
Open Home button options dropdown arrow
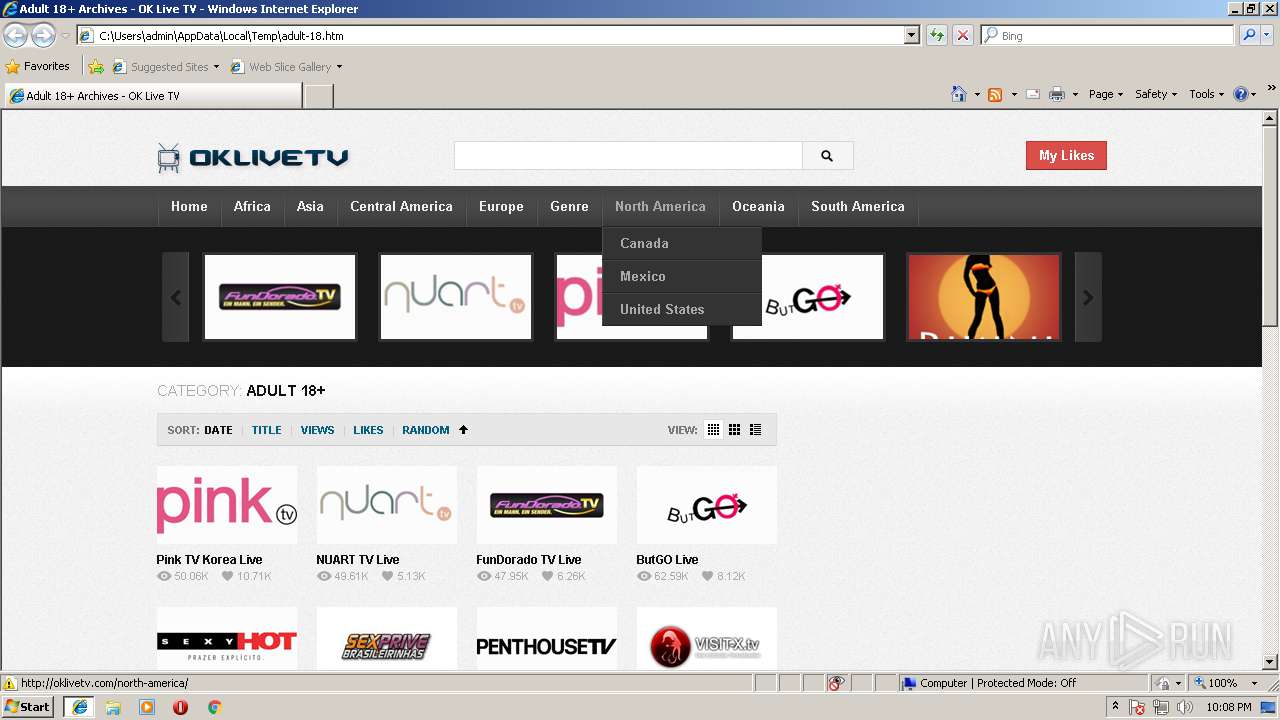tap(976, 94)
